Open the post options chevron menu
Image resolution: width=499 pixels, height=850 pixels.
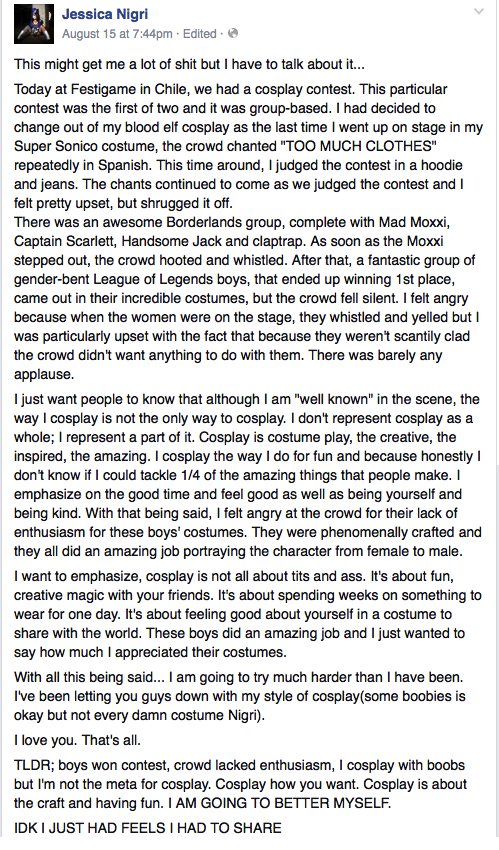(478, 11)
